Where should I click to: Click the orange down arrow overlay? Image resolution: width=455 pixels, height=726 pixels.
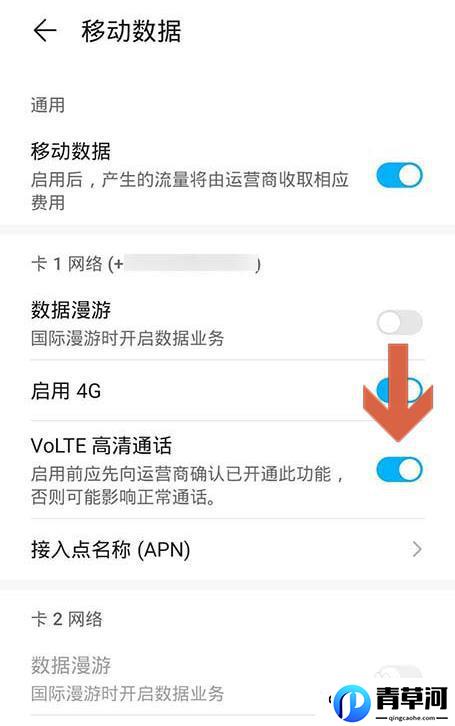(398, 392)
